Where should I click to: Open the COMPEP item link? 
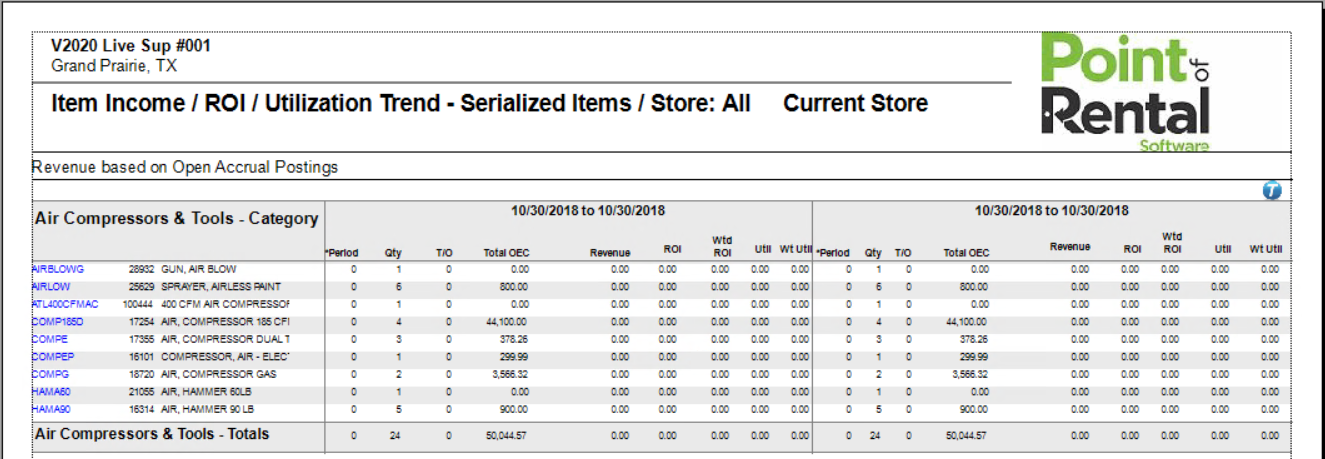pyautogui.click(x=53, y=357)
